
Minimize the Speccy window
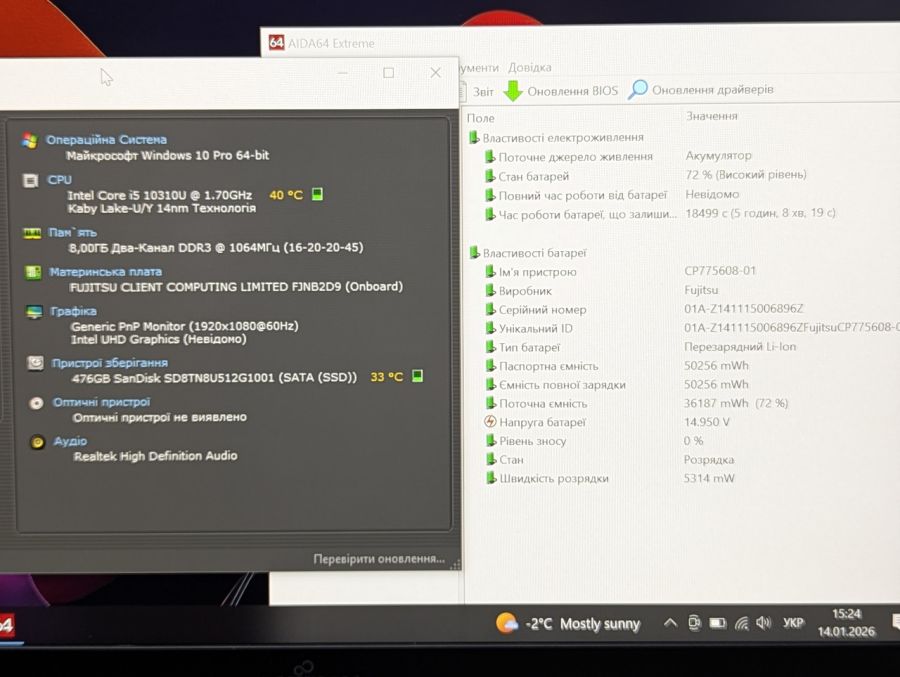point(343,72)
